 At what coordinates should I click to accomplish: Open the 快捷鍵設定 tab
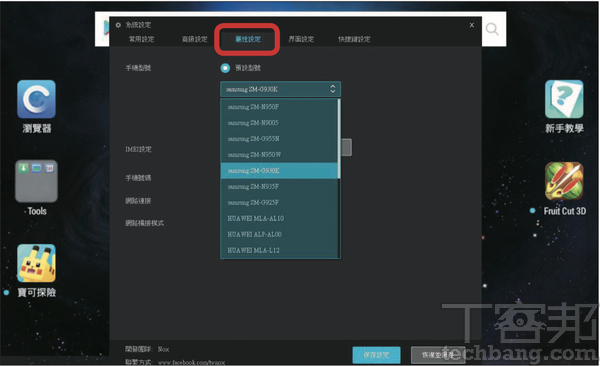coord(354,39)
